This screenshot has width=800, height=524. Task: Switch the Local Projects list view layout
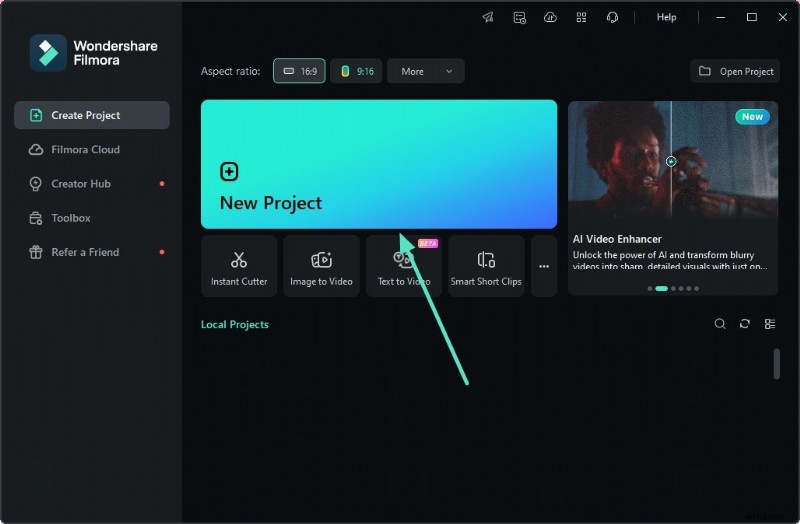click(x=770, y=324)
